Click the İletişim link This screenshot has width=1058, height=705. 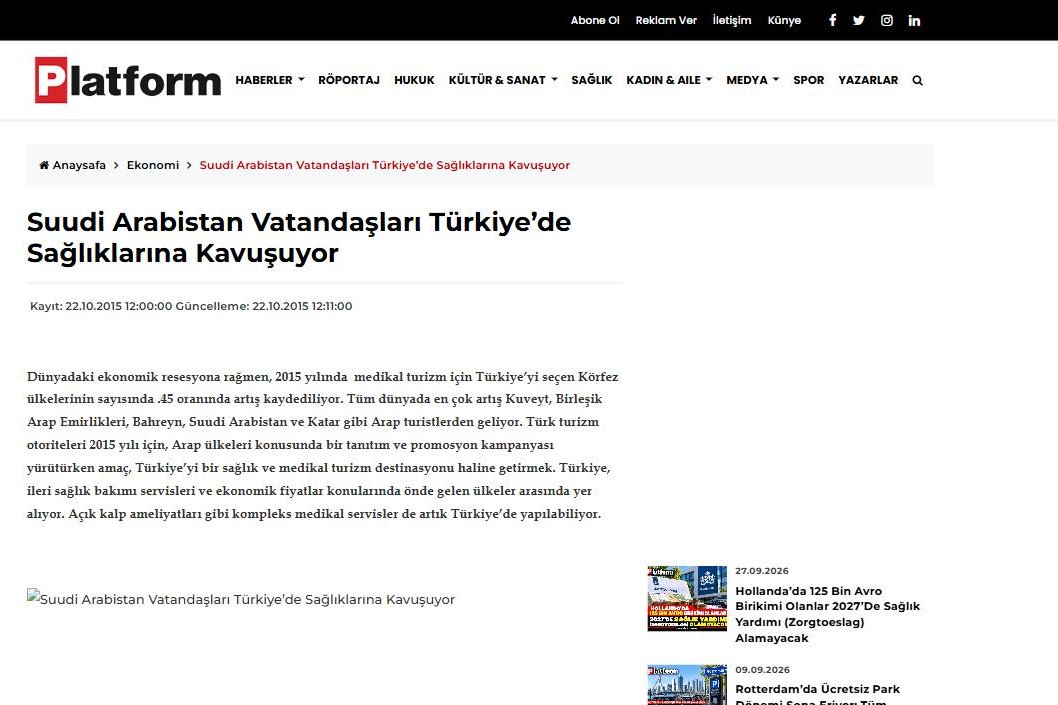[732, 20]
